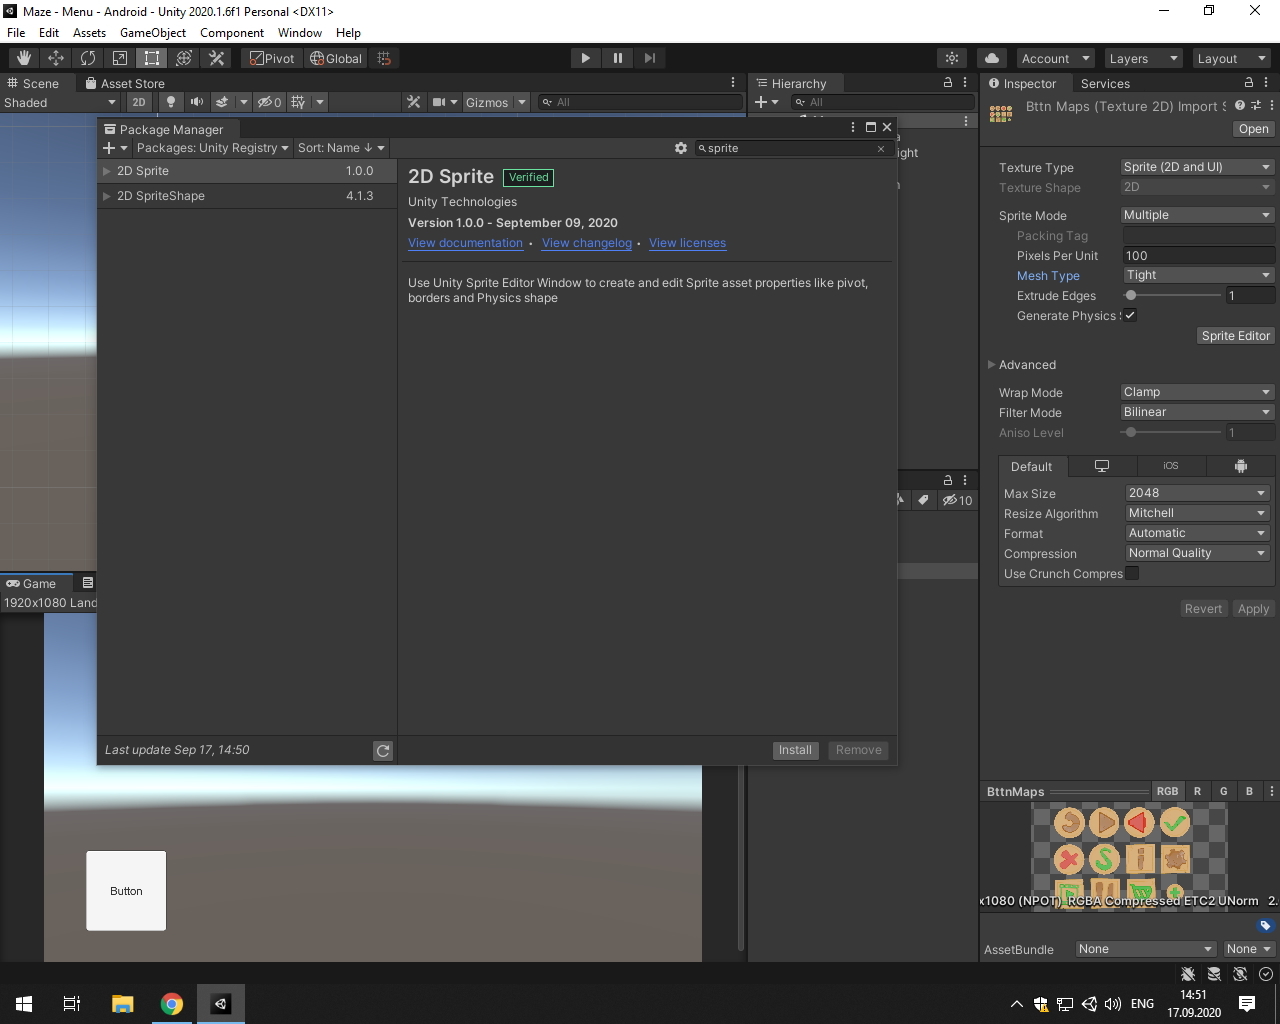Select the Rect tool
Viewport: 1280px width, 1024px height.
pos(152,58)
